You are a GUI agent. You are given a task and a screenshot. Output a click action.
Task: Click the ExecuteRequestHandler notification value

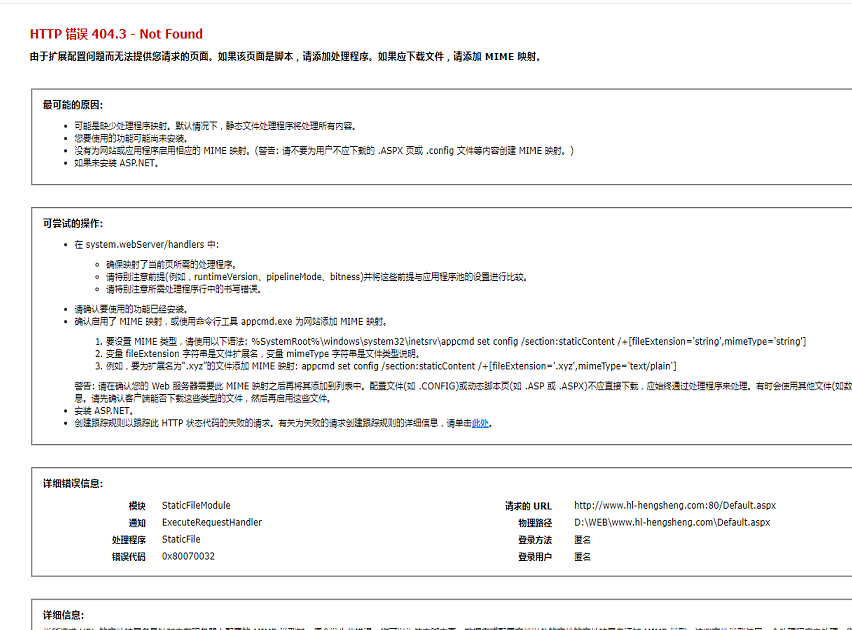coord(211,522)
